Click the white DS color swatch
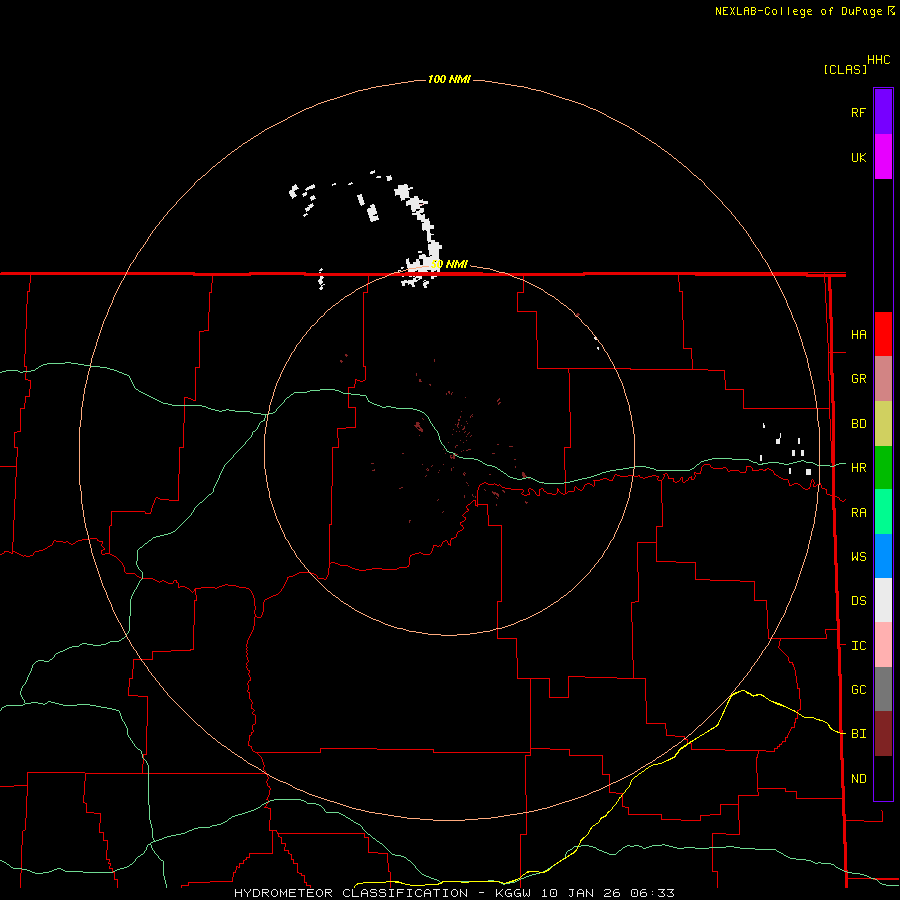The height and width of the screenshot is (900, 900). (x=883, y=600)
